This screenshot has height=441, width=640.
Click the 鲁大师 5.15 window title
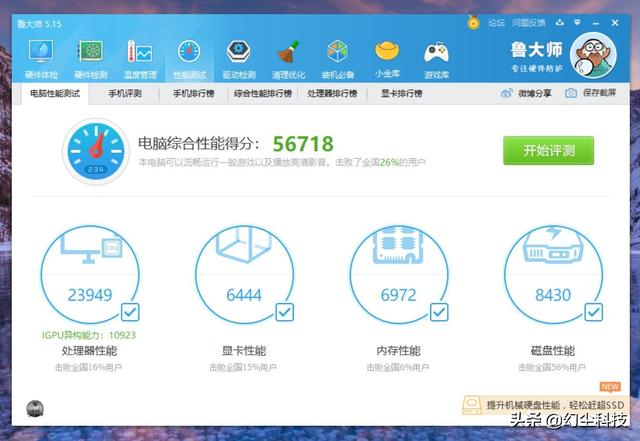coord(40,24)
